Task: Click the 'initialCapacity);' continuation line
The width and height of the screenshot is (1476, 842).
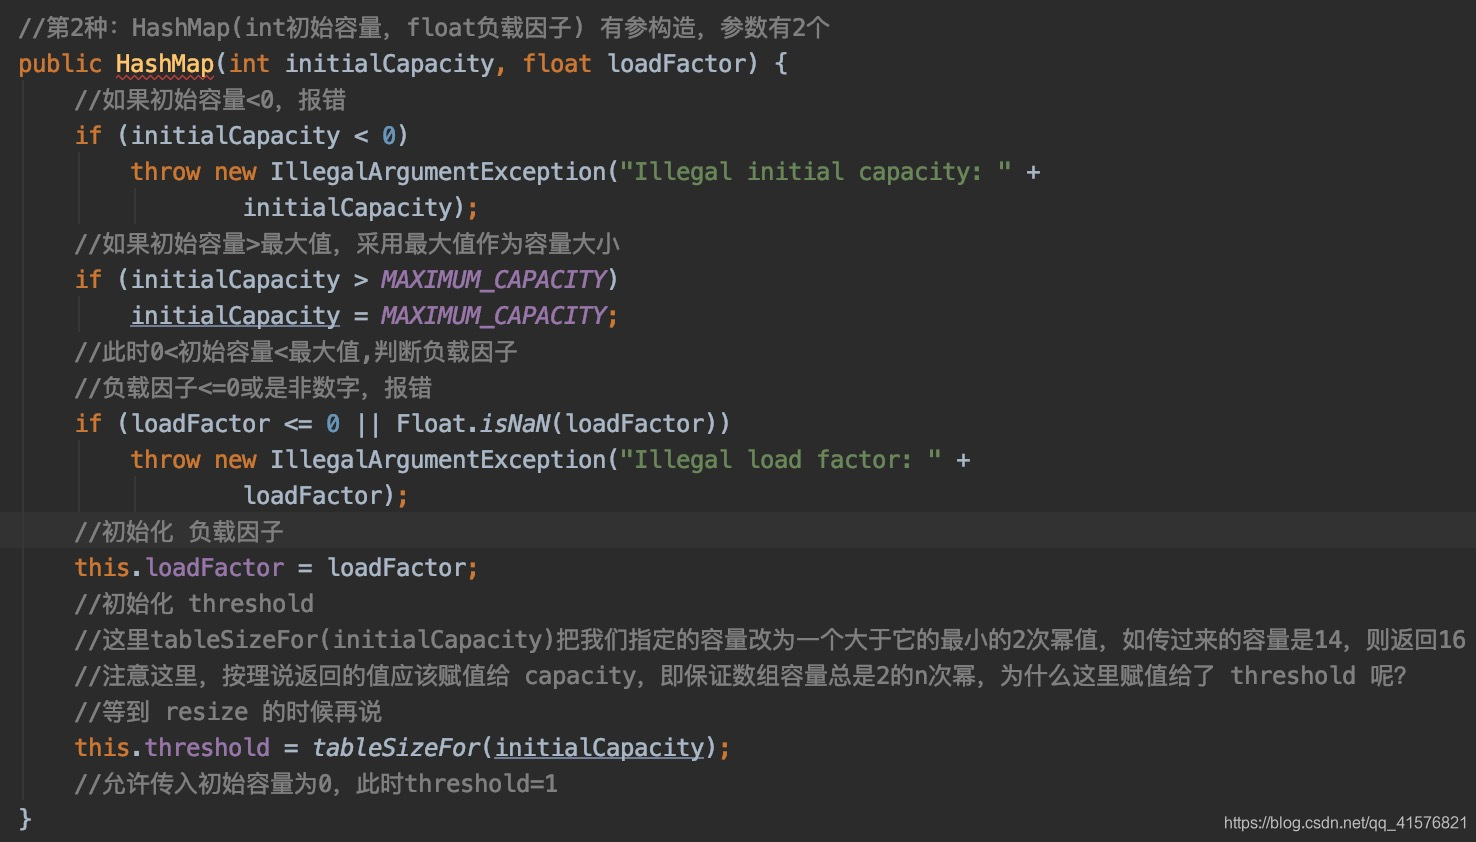Action: point(360,208)
